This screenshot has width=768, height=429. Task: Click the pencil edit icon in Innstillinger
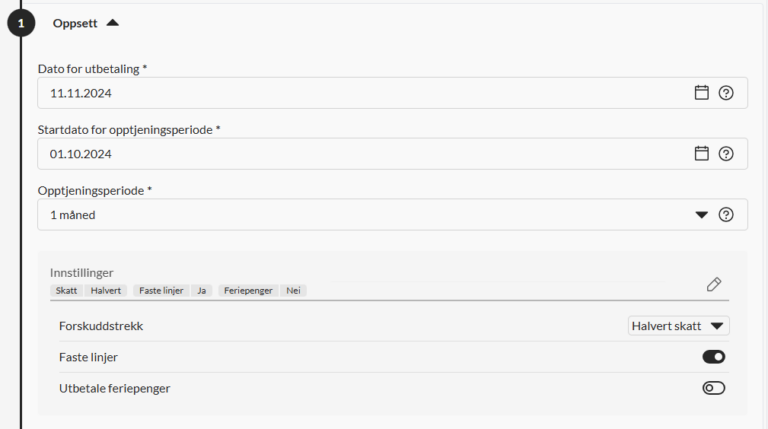[x=714, y=284]
